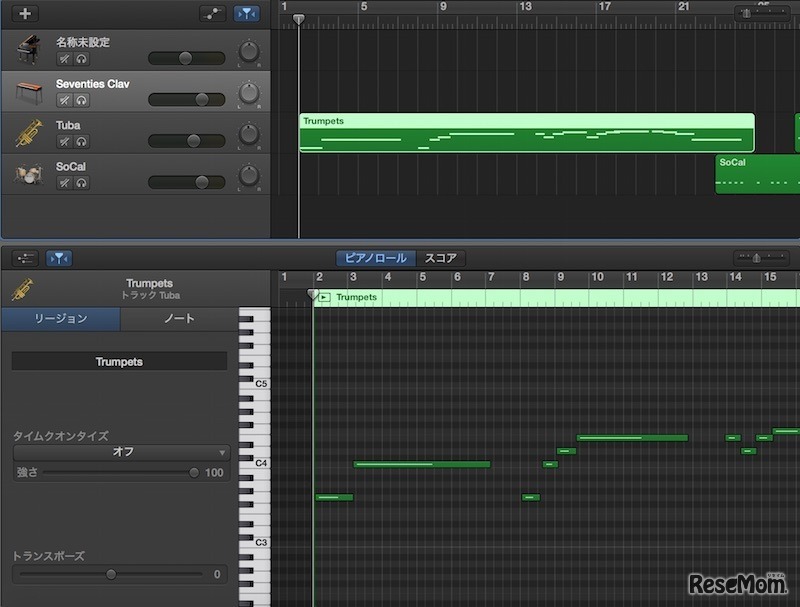Click the add new track plus button

[x=25, y=14]
